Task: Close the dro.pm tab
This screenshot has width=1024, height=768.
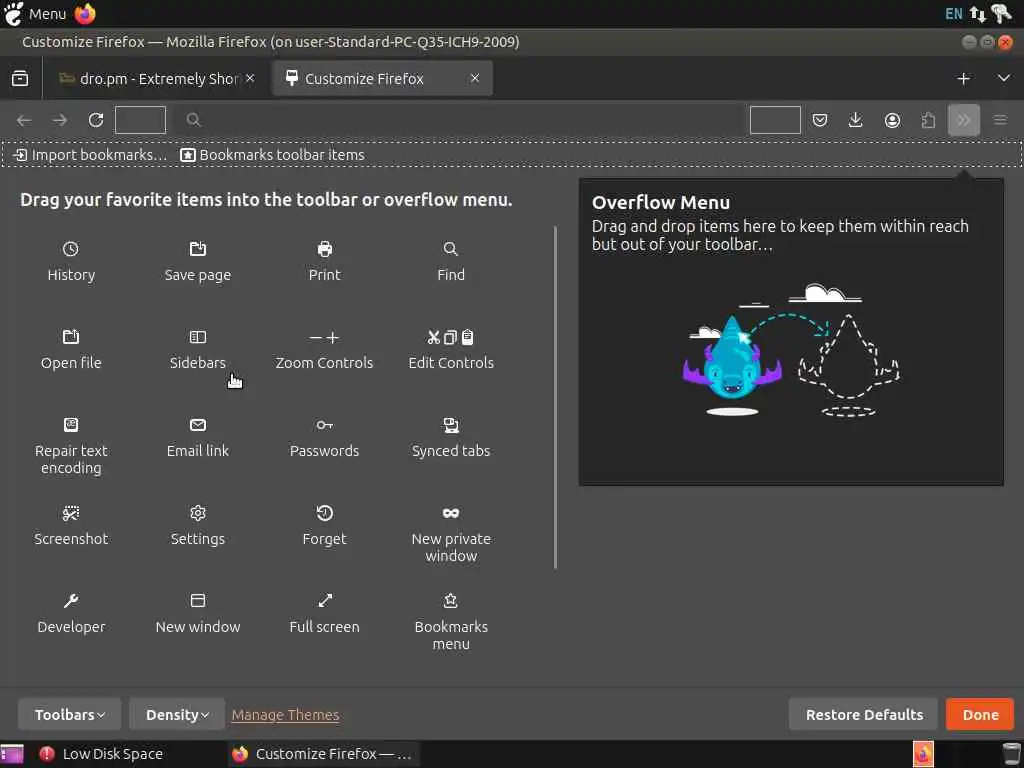Action: (x=250, y=78)
